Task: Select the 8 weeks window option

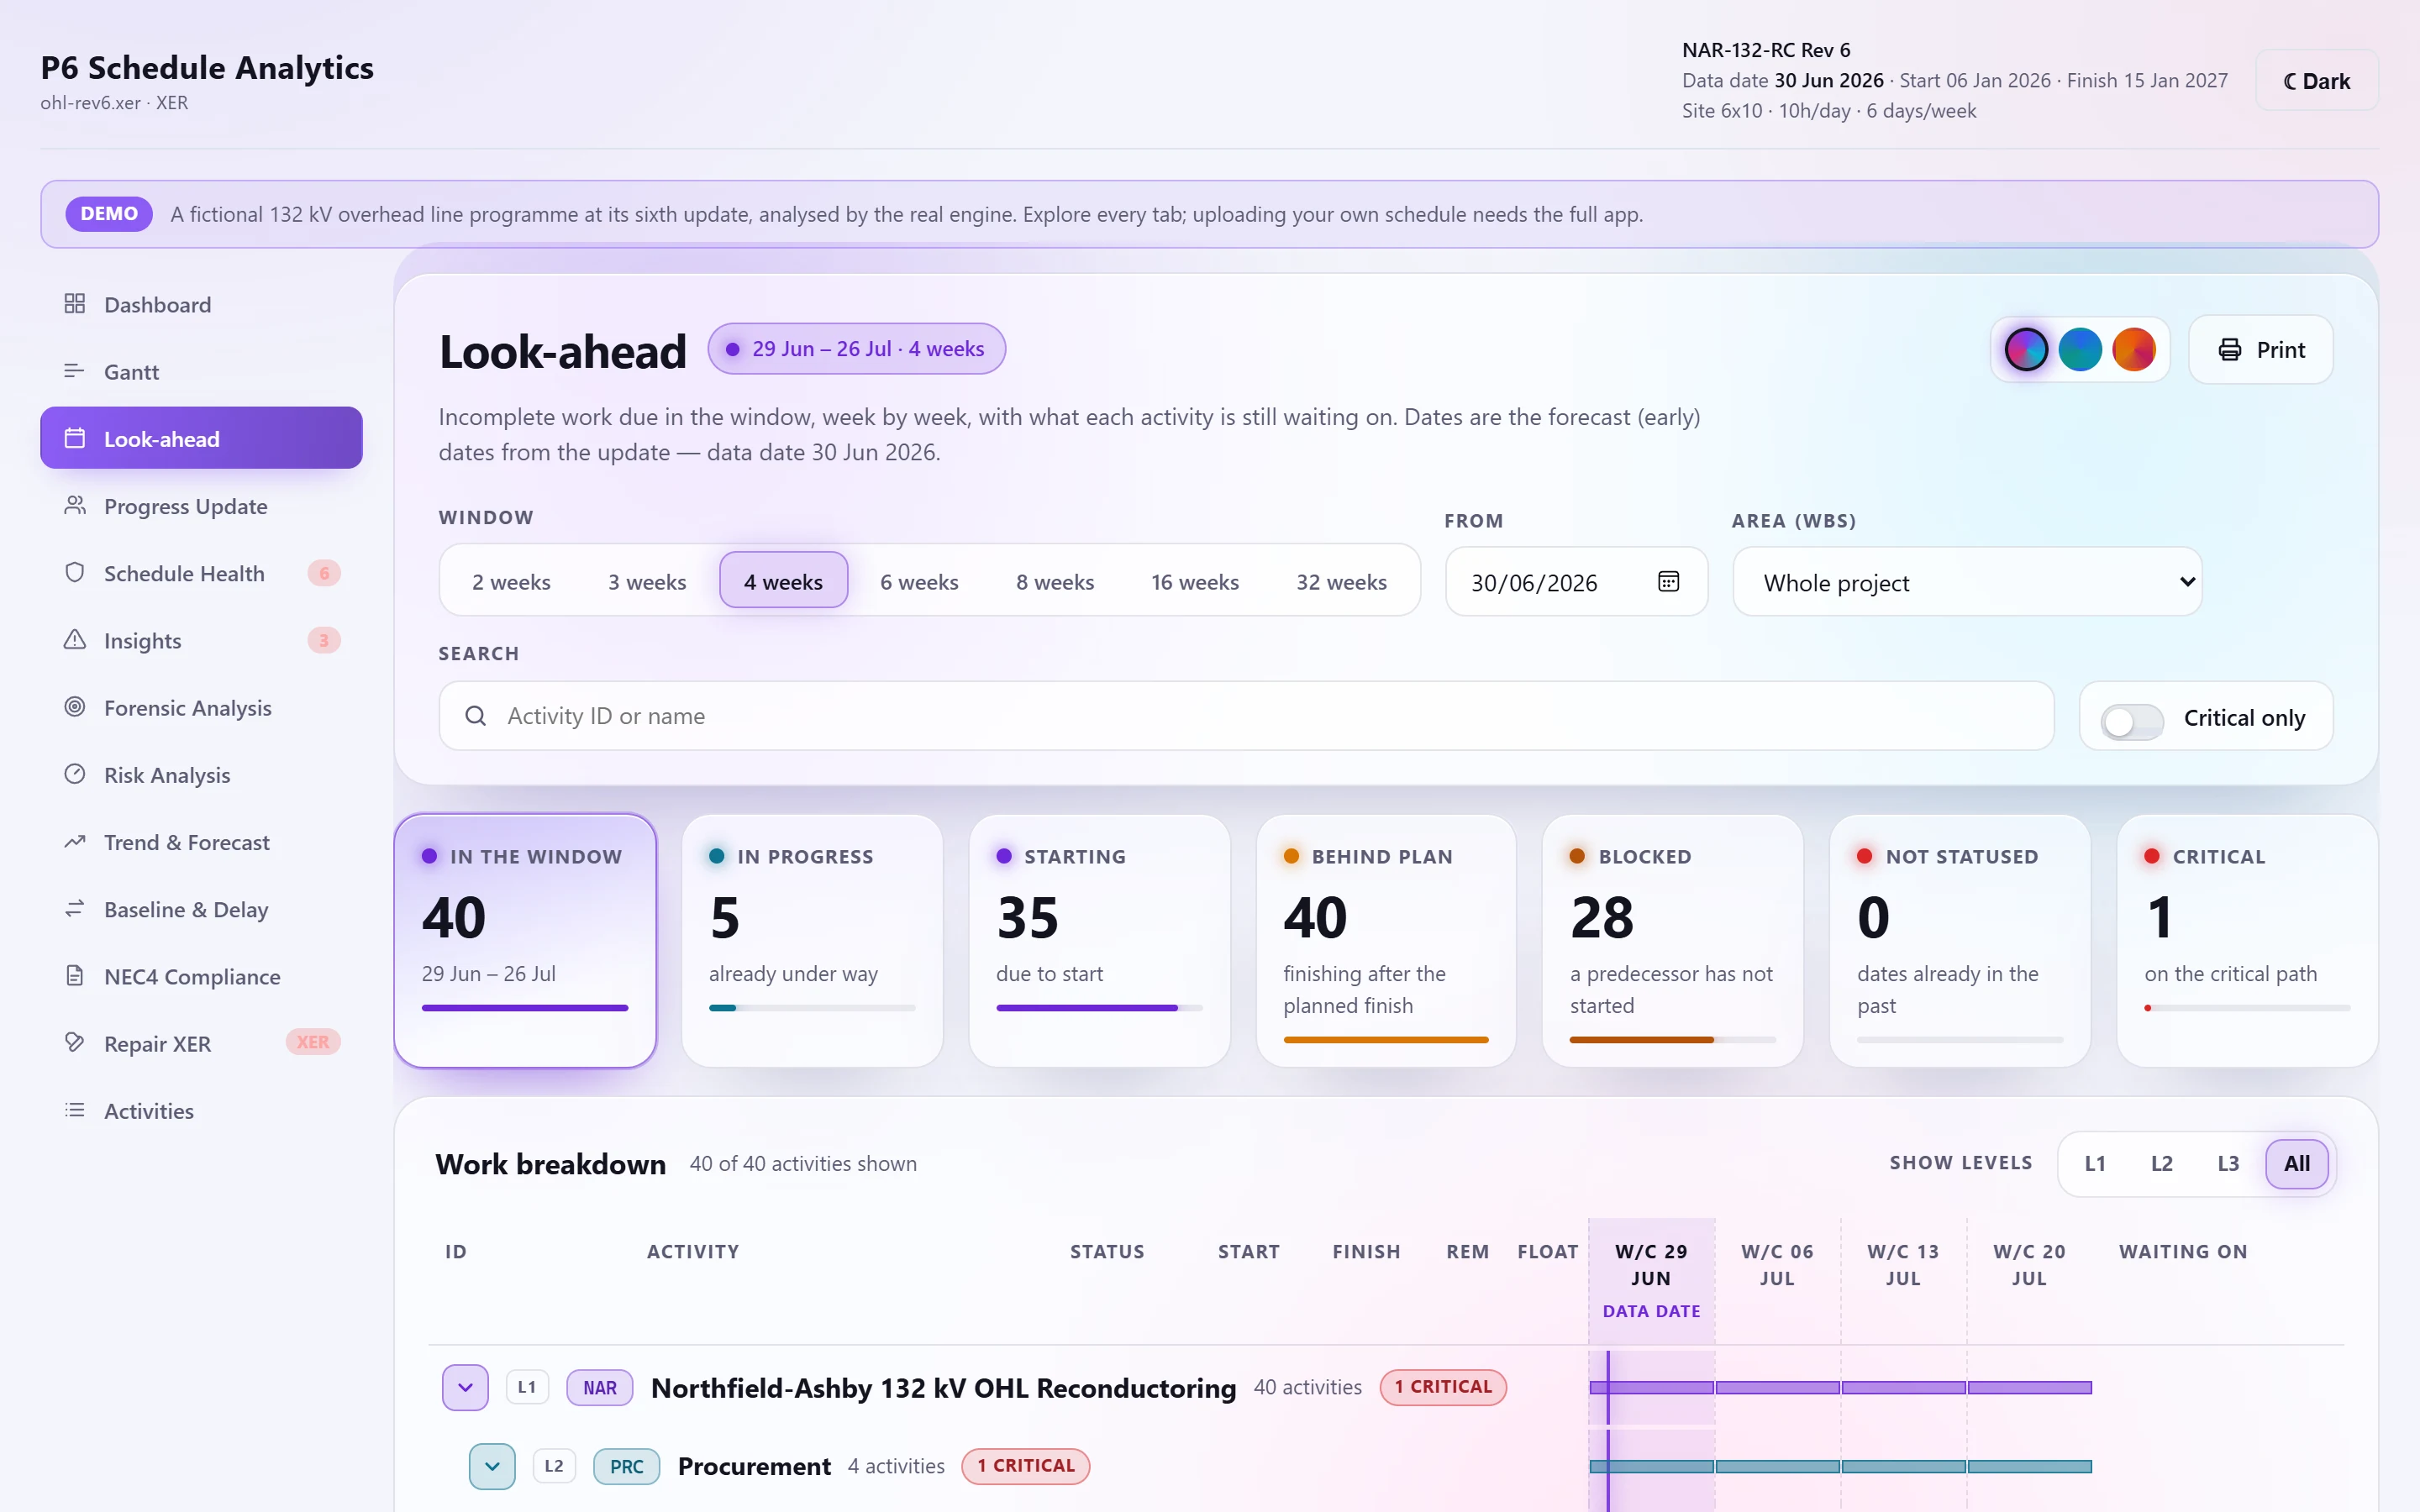Action: [1055, 582]
